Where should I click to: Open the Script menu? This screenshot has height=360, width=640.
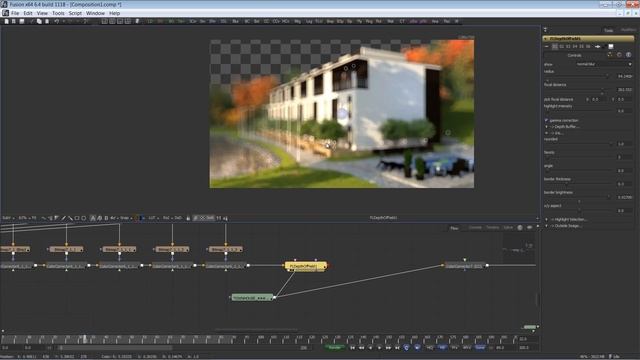pyautogui.click(x=75, y=13)
